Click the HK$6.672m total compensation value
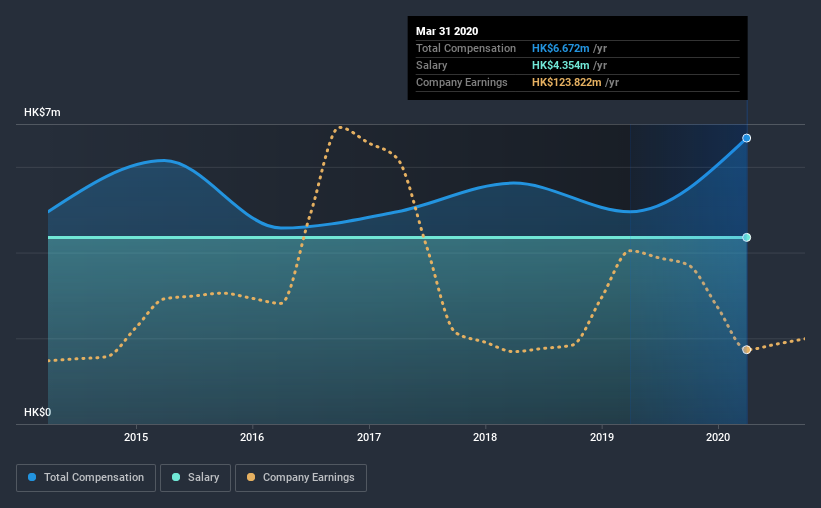 [561, 48]
